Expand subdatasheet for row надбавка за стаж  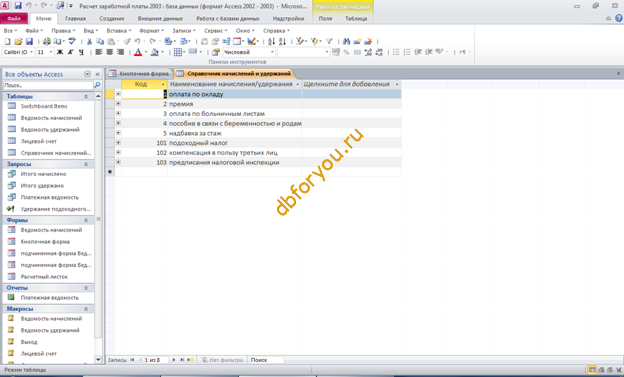(118, 133)
